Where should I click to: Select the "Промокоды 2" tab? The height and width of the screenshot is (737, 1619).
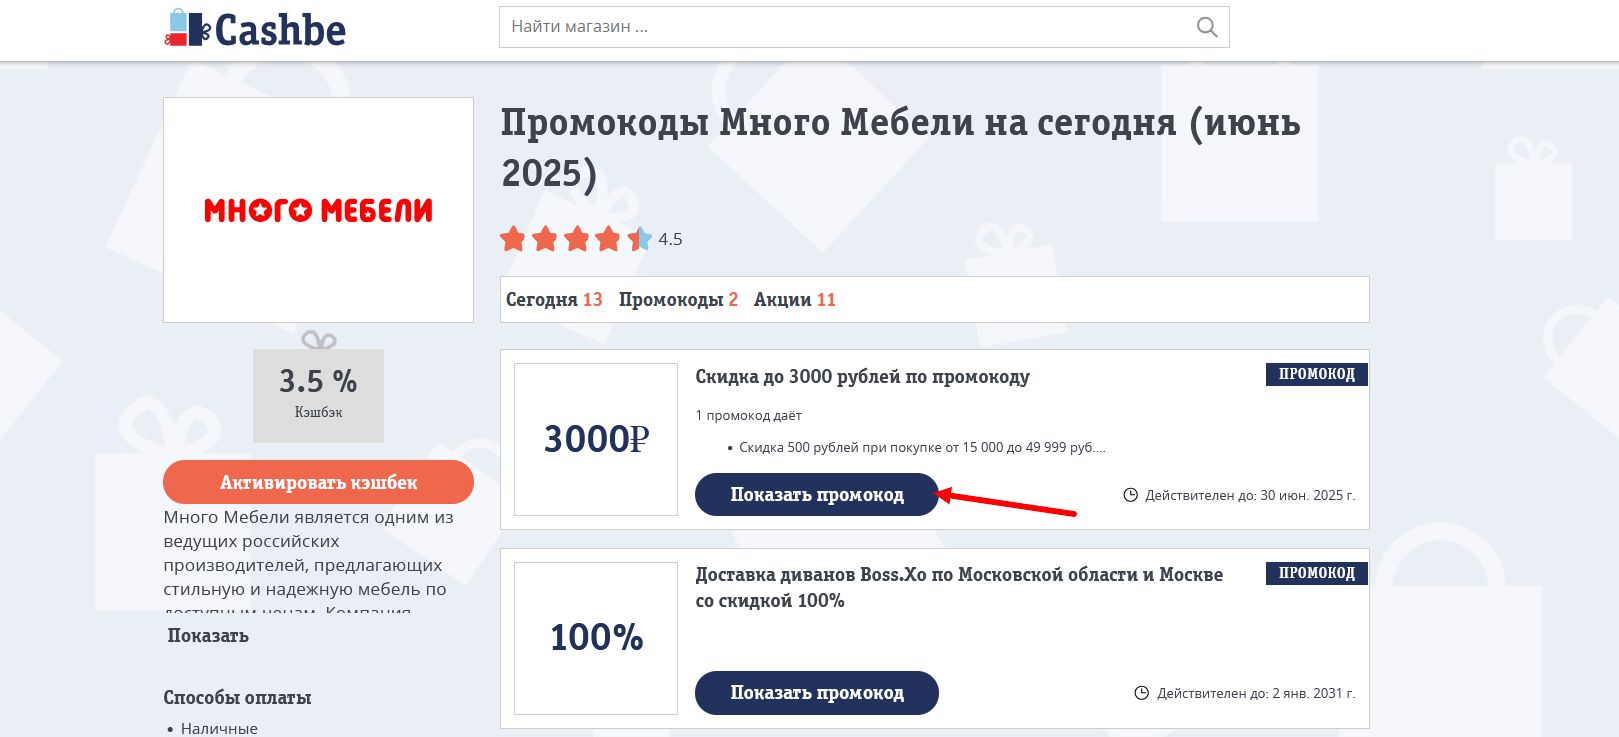pos(678,300)
